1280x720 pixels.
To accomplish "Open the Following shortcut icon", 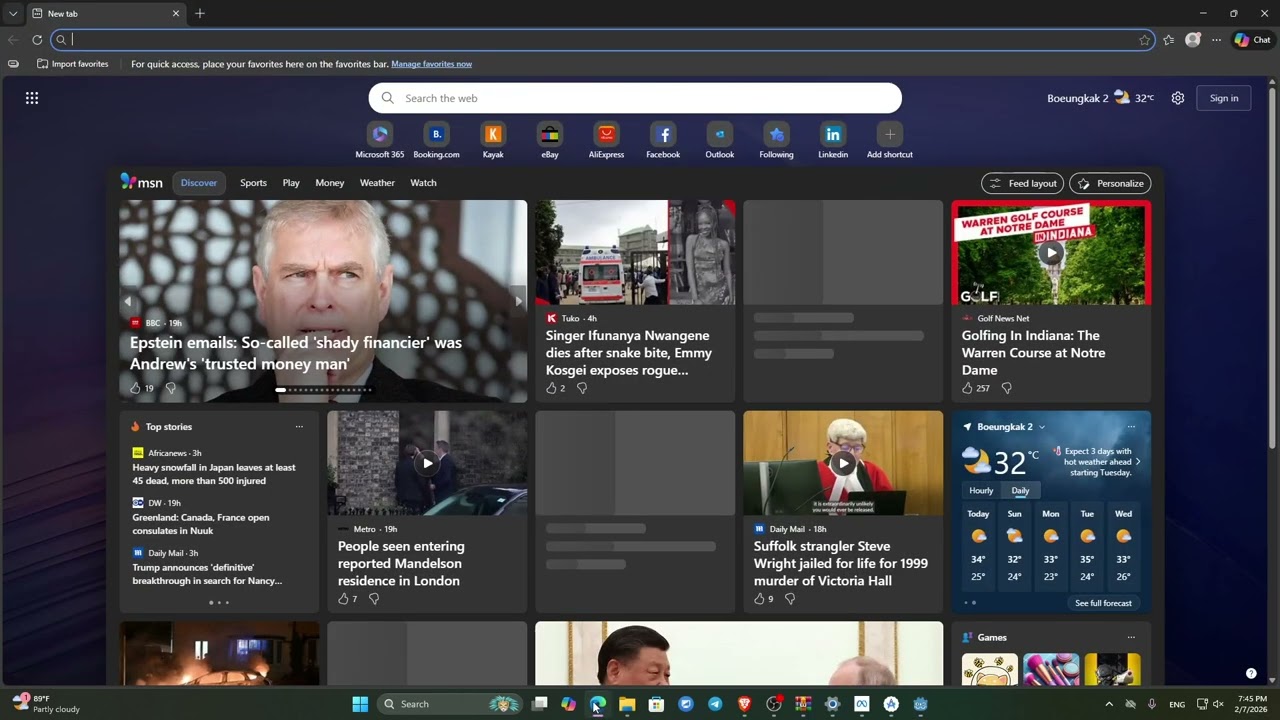I will (776, 134).
